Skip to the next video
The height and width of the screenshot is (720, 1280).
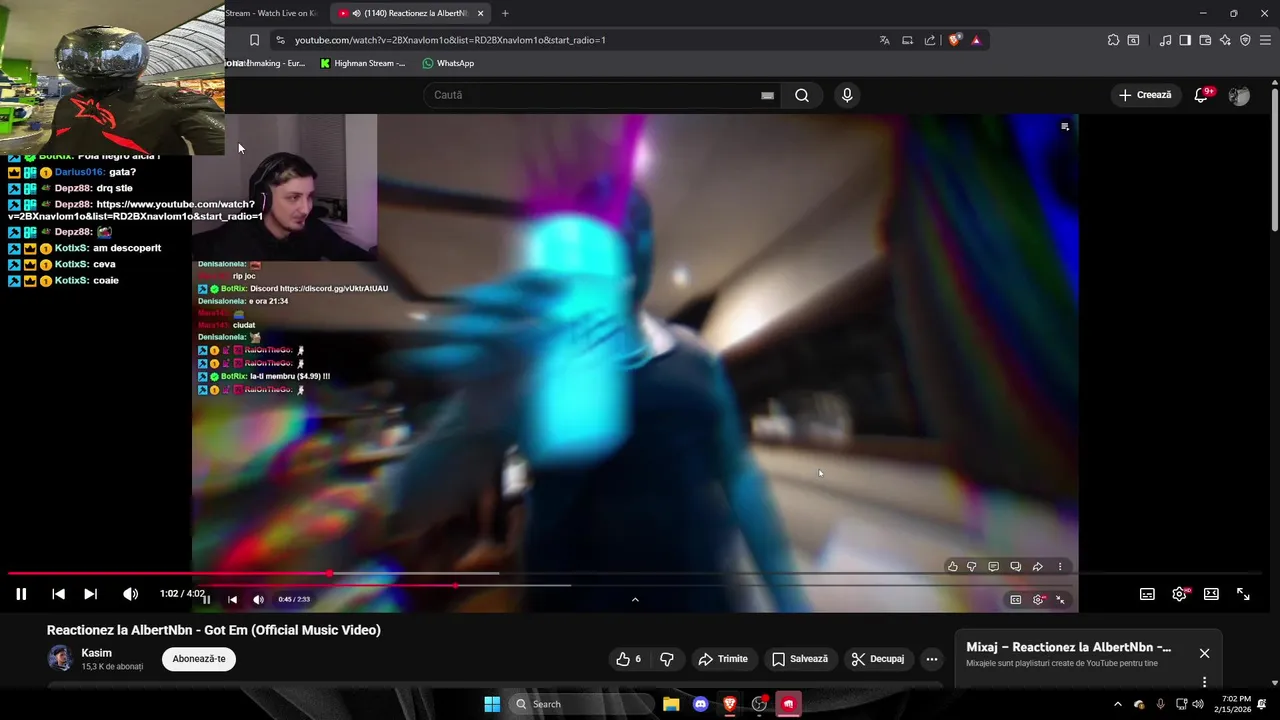(x=90, y=594)
